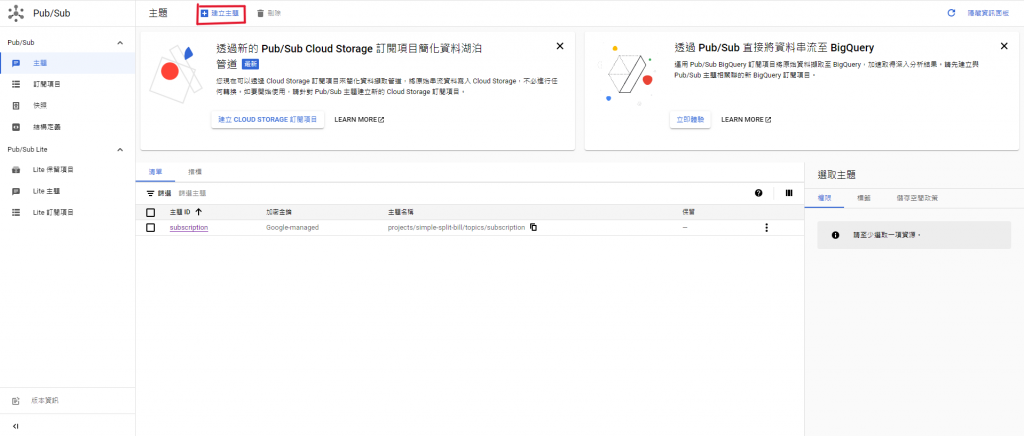Click the Google-managed cell
The height and width of the screenshot is (436, 1024).
point(292,228)
